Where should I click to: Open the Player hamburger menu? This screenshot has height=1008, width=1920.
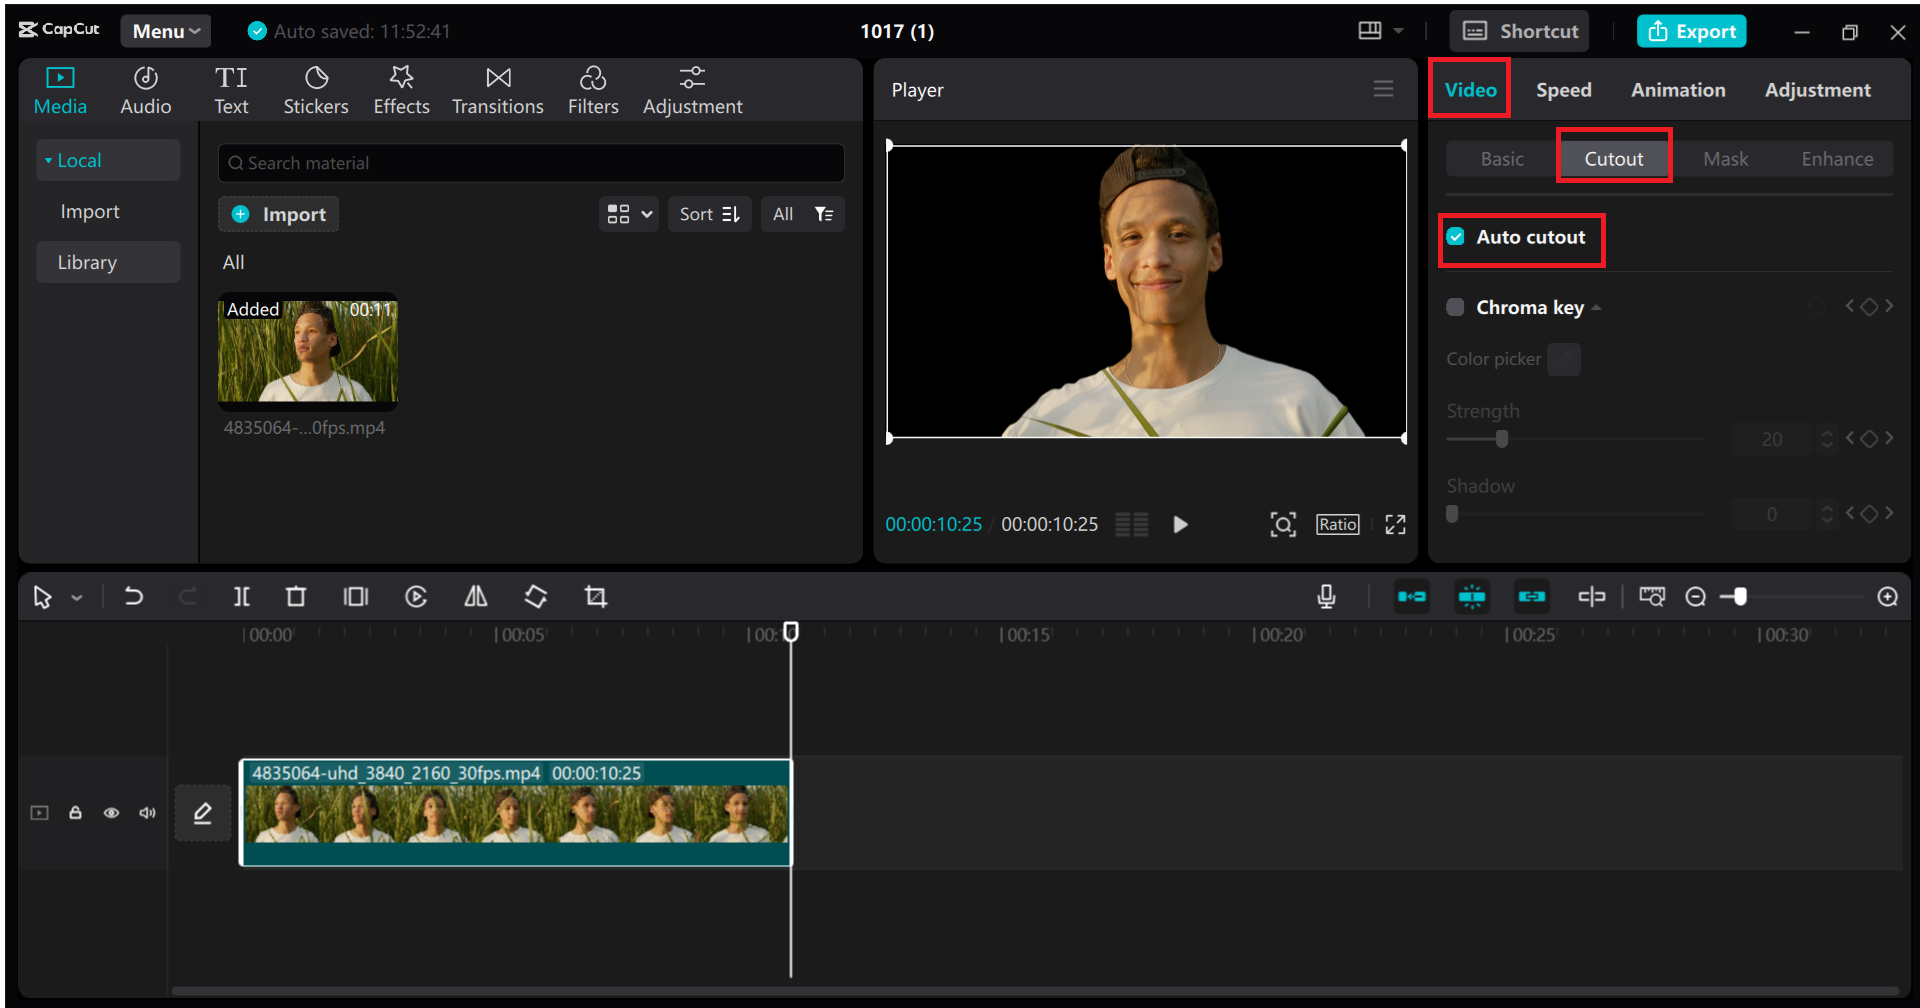(1383, 89)
